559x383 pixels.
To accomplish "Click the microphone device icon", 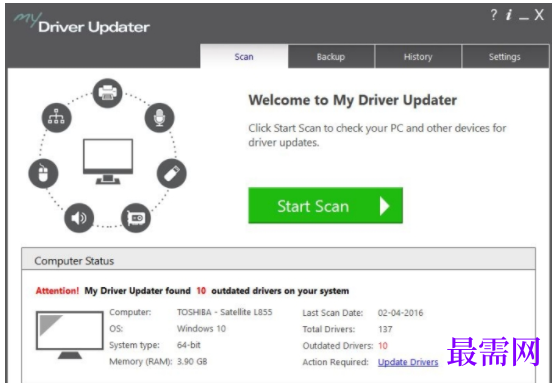I will (x=159, y=118).
